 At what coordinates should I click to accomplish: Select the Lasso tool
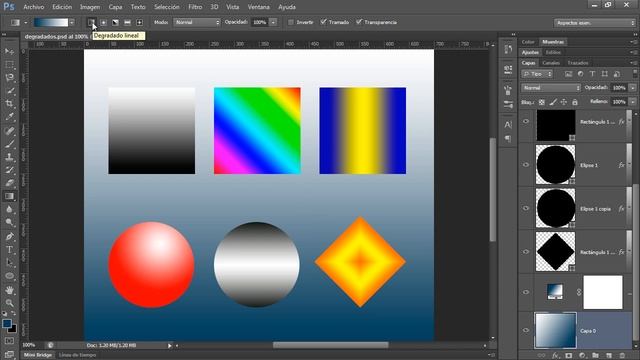click(9, 78)
